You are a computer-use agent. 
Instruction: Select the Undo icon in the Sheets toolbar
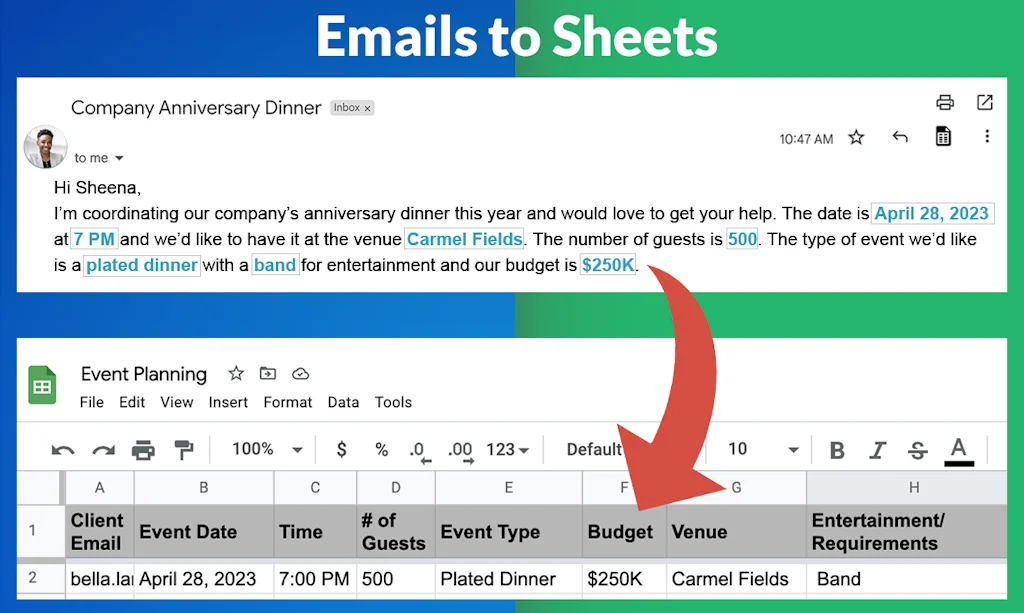[62, 450]
